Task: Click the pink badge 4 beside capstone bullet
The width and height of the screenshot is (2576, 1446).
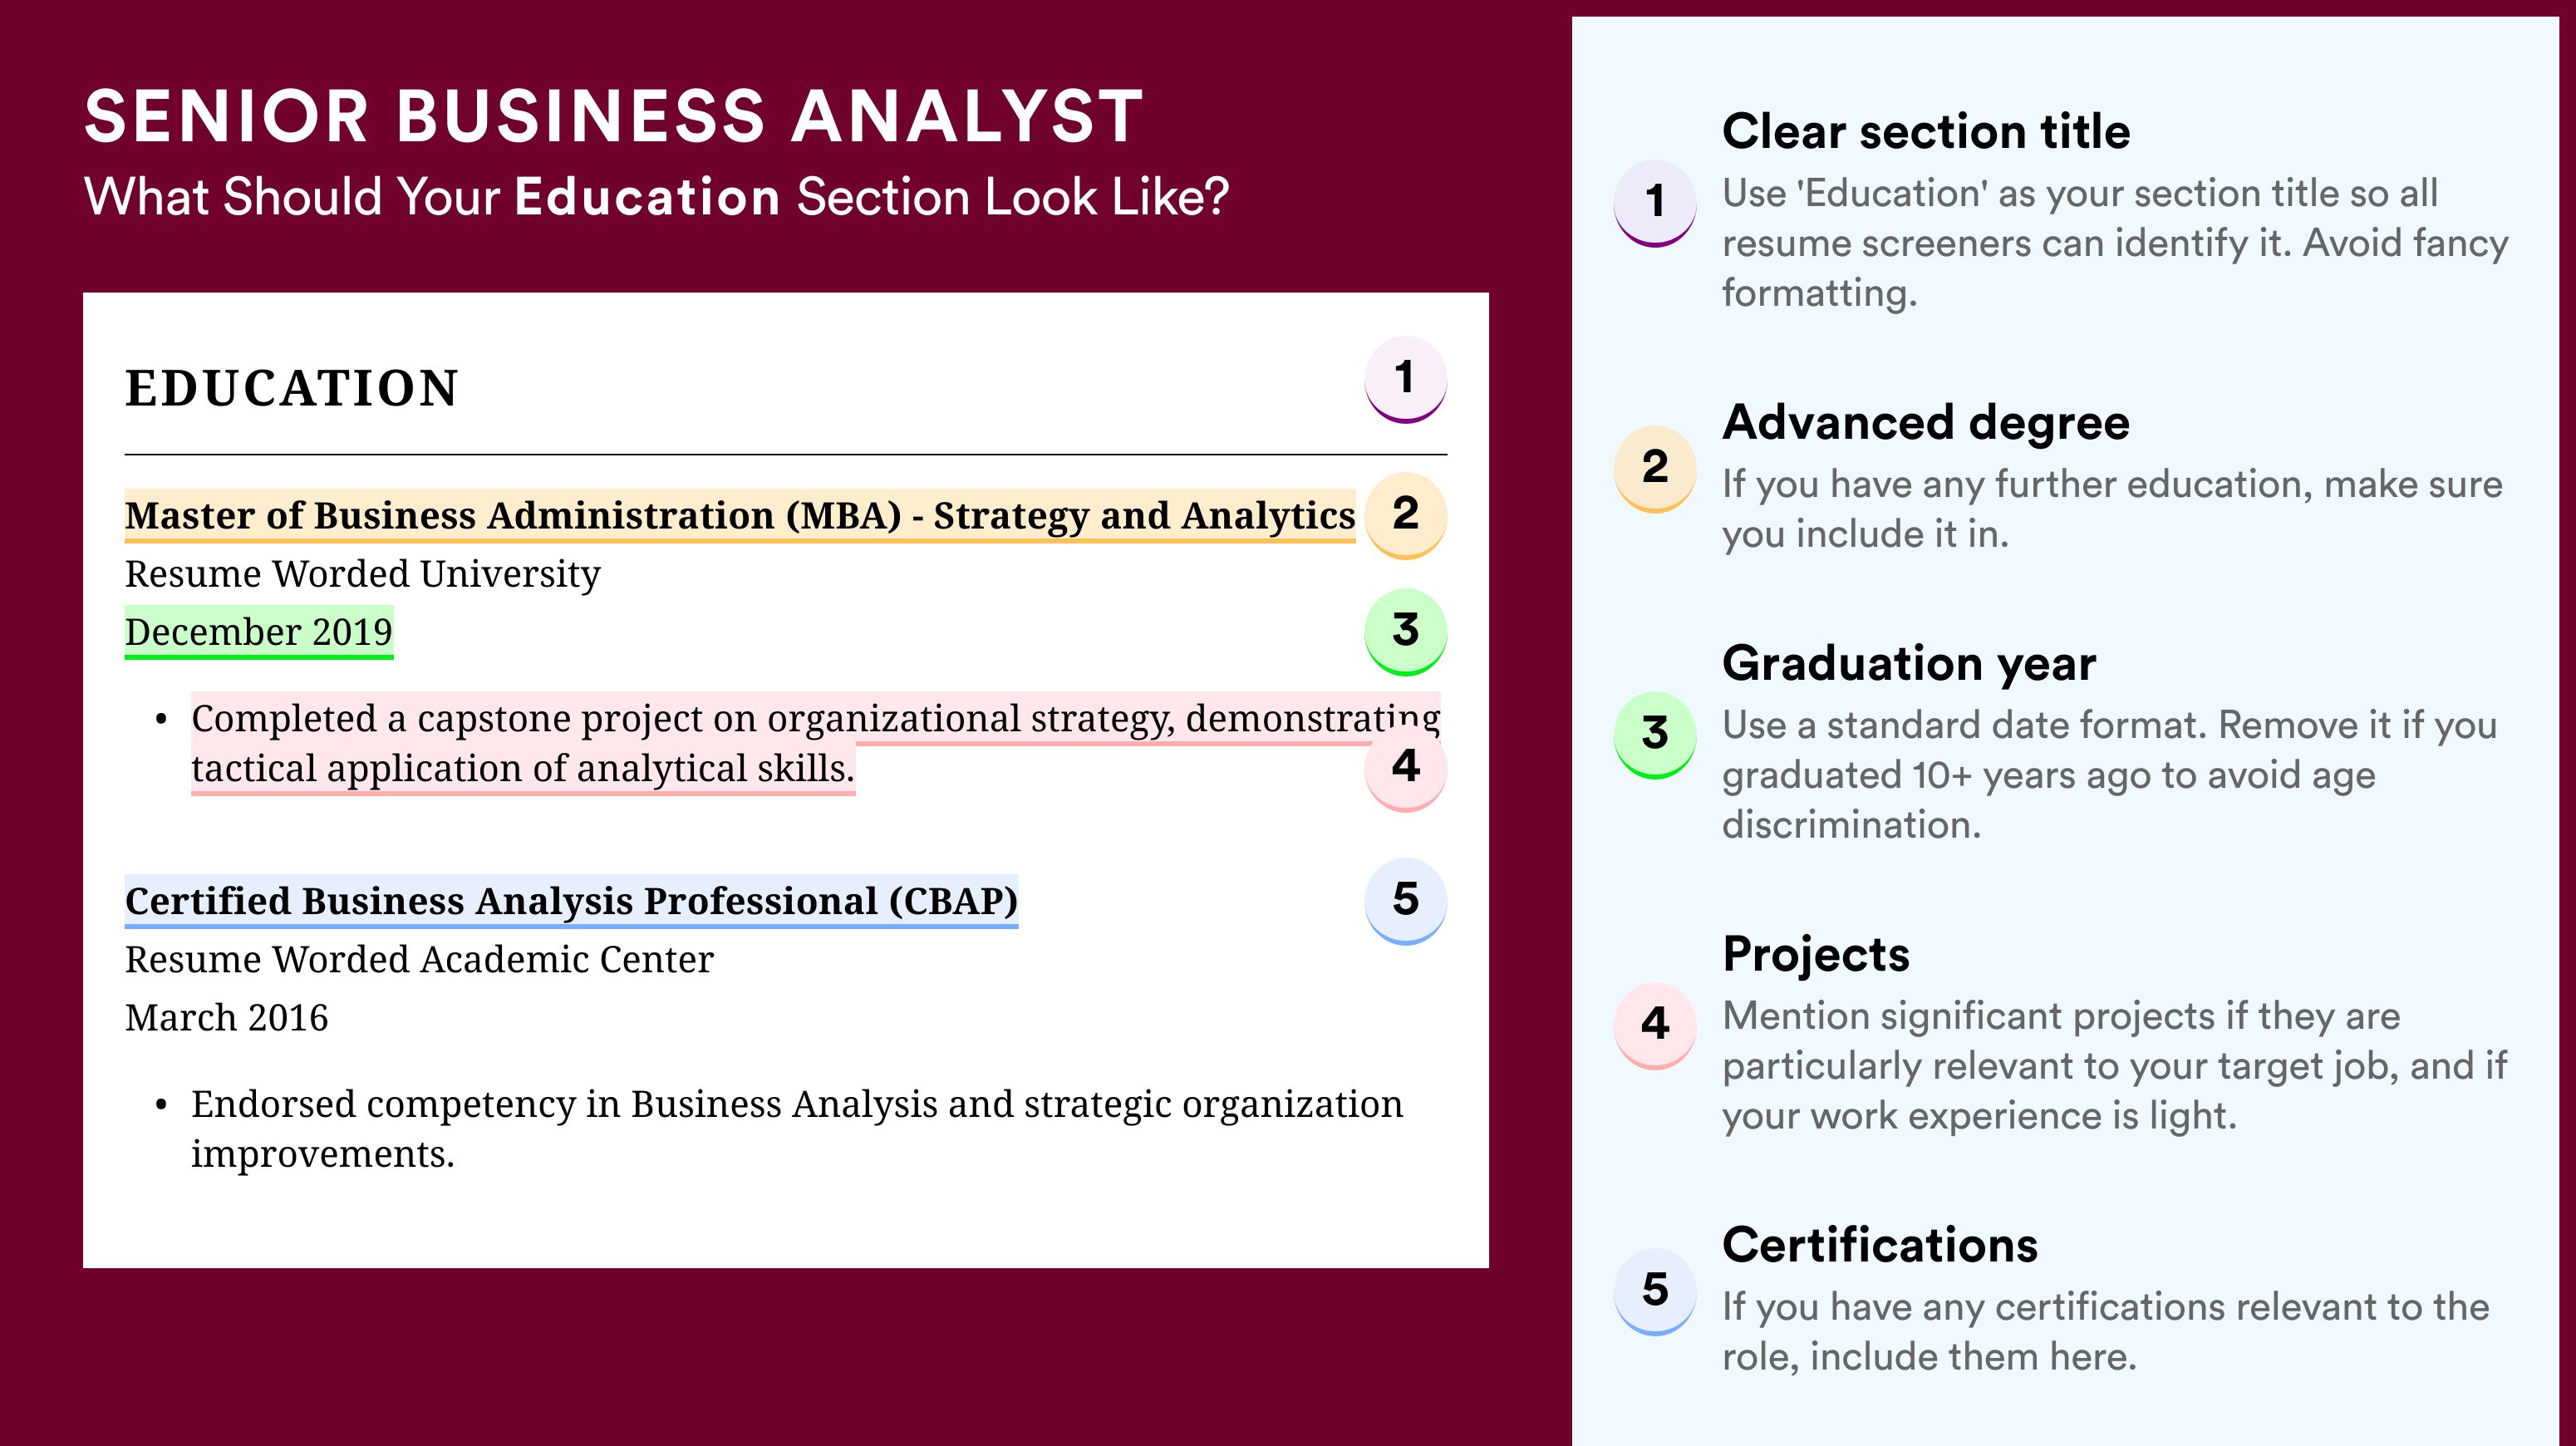Action: coord(1405,767)
